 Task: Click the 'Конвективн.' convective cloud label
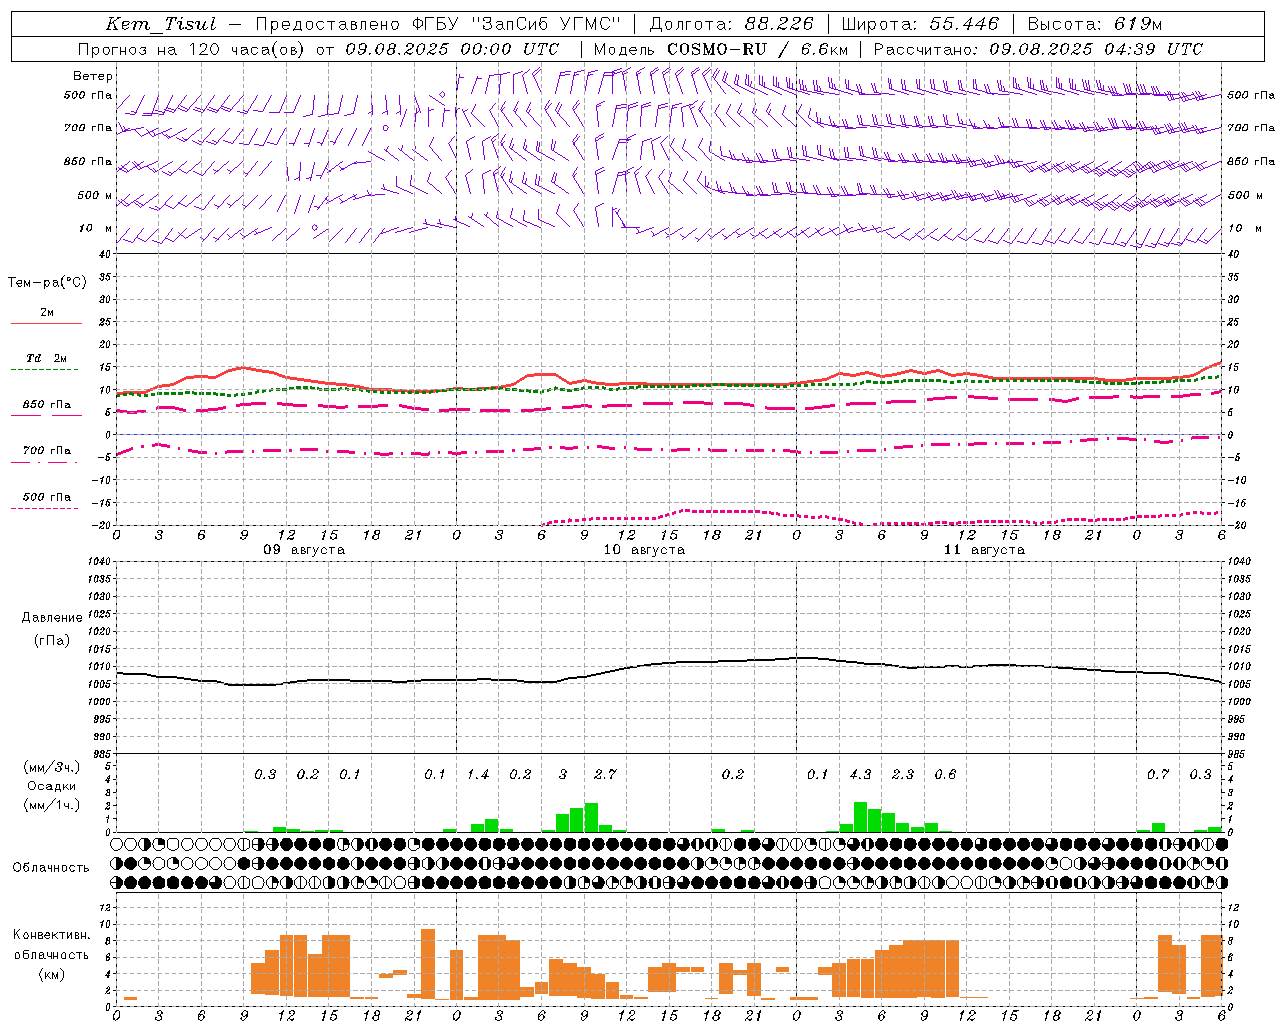point(52,935)
